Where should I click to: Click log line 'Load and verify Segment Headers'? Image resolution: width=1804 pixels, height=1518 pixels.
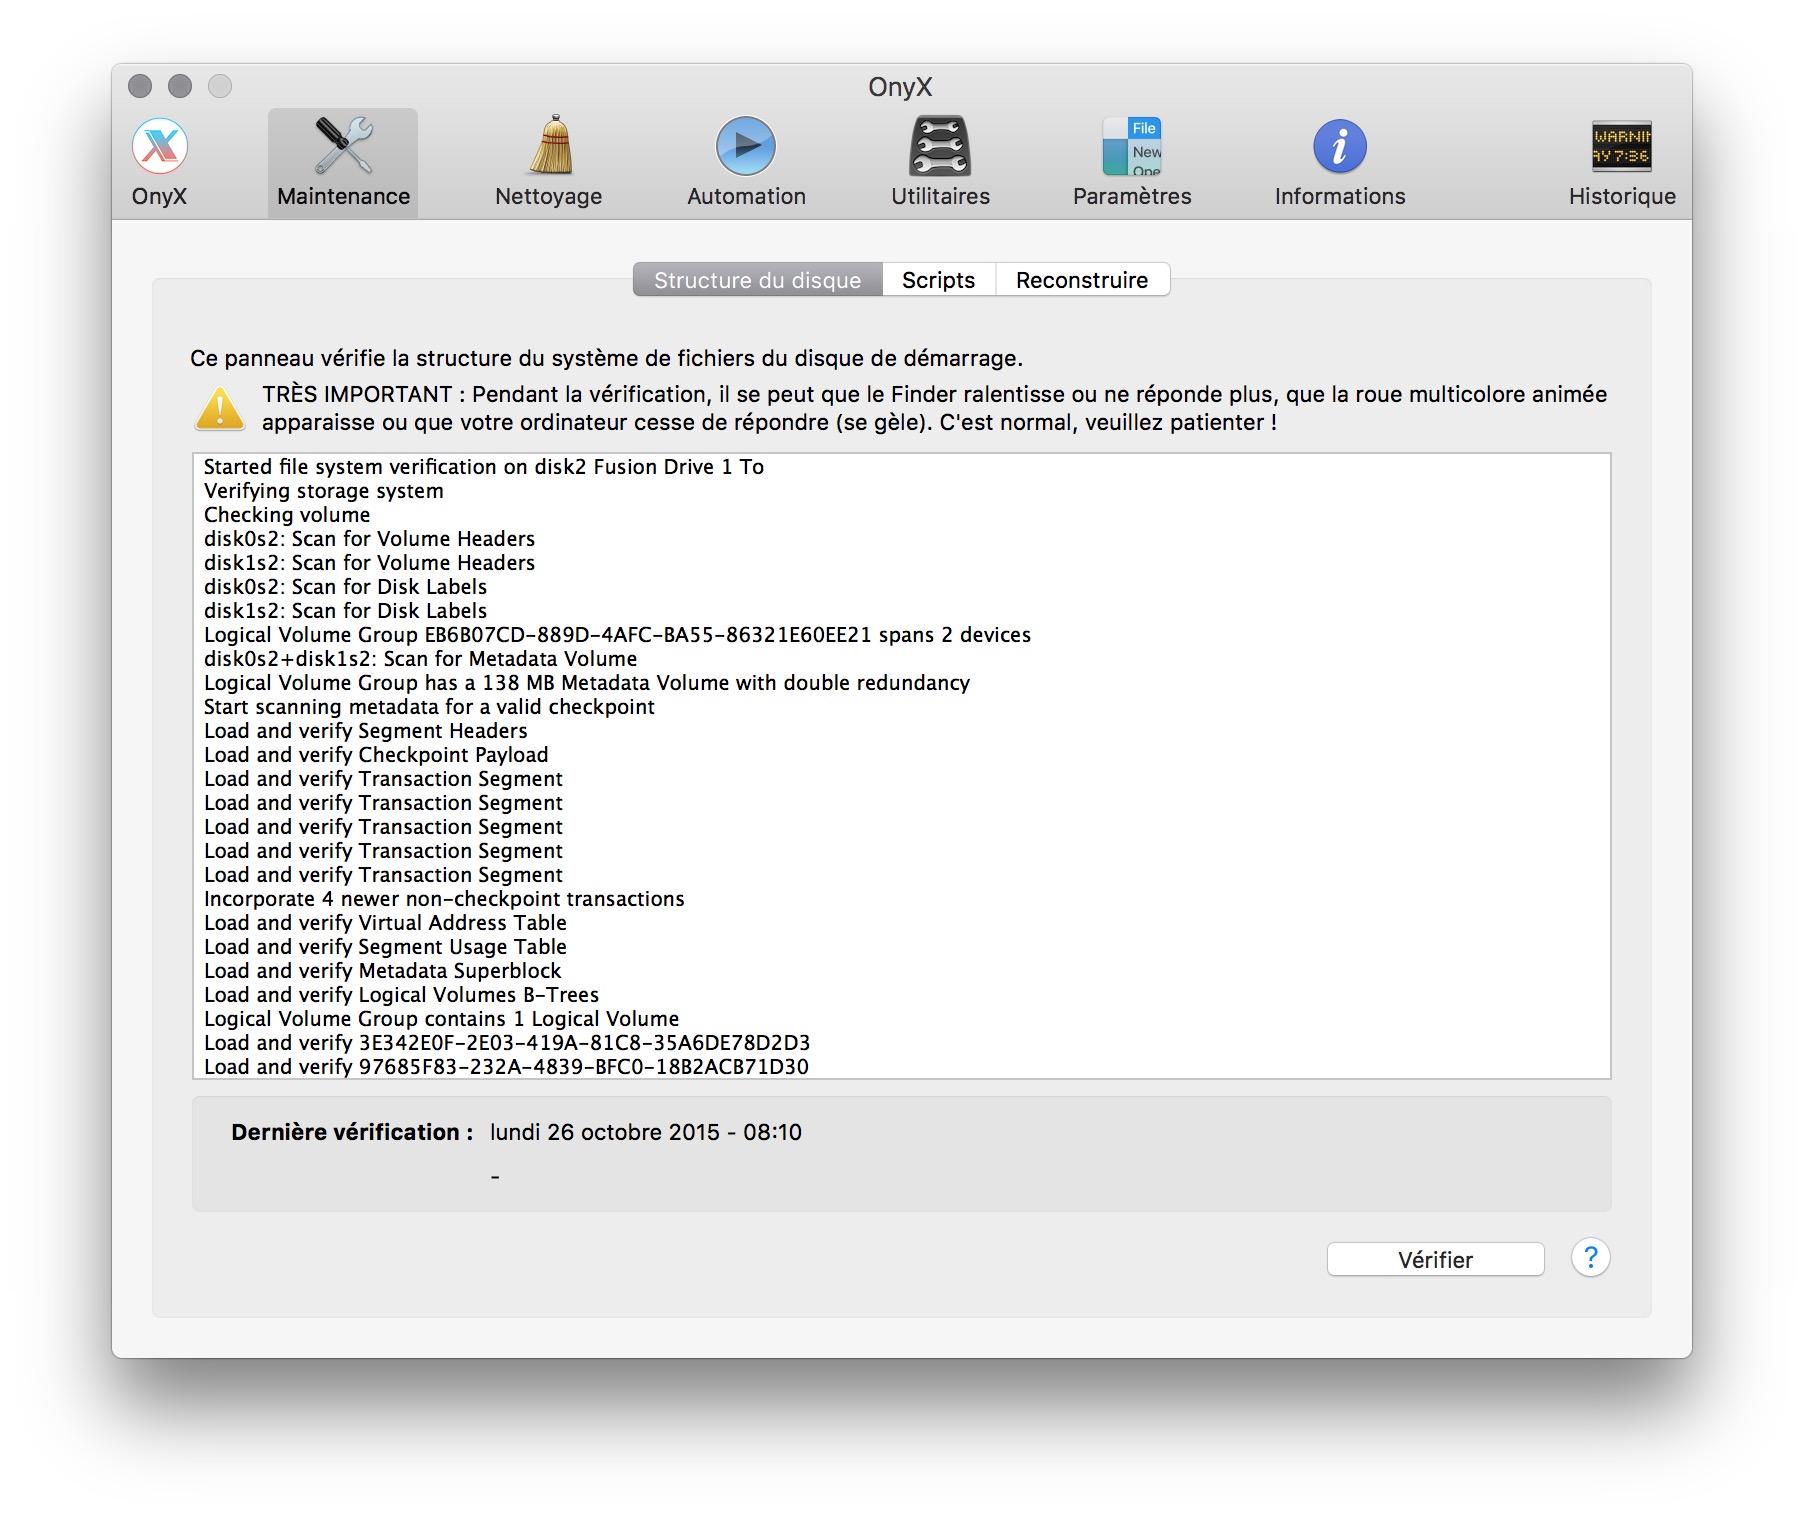coord(366,731)
